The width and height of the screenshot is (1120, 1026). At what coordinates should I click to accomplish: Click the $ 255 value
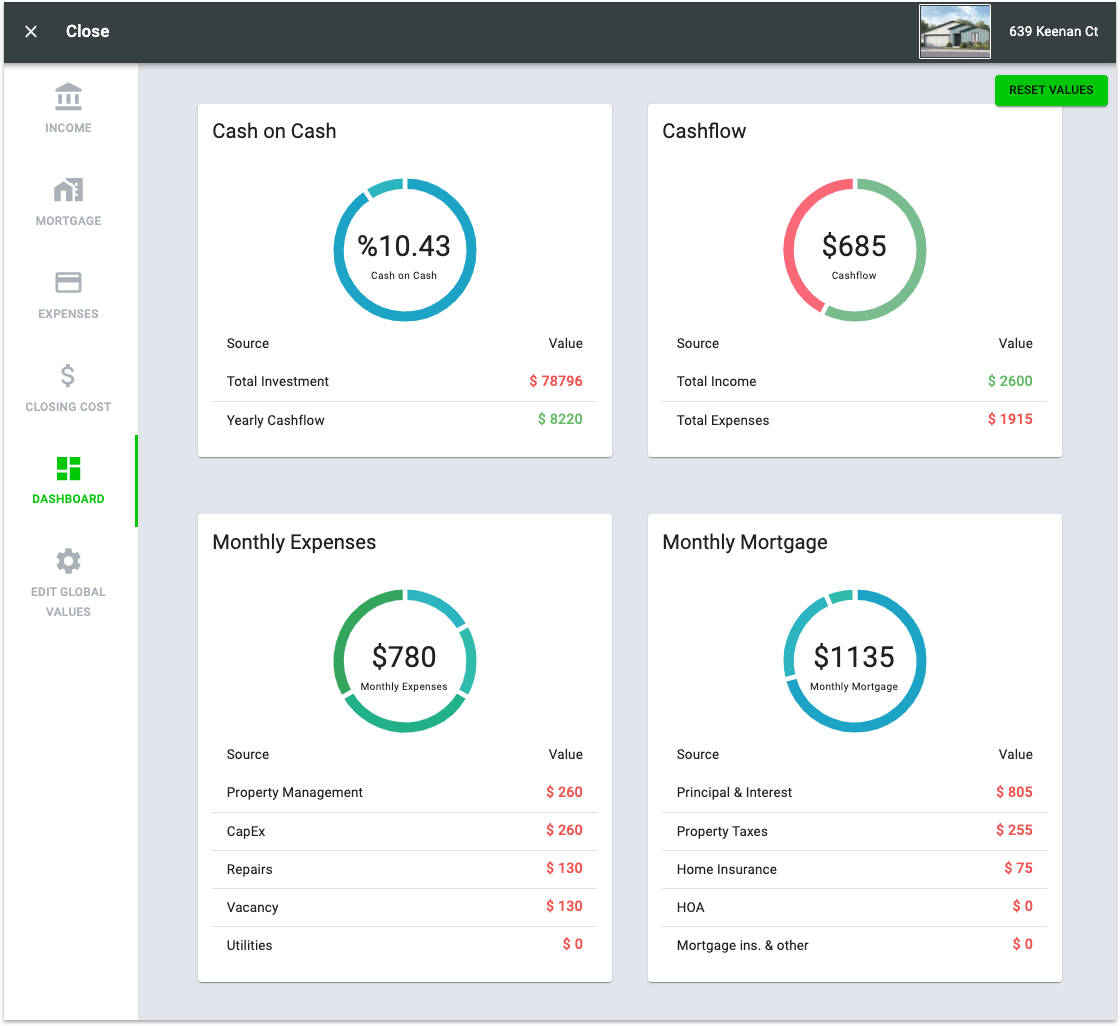tap(1014, 830)
